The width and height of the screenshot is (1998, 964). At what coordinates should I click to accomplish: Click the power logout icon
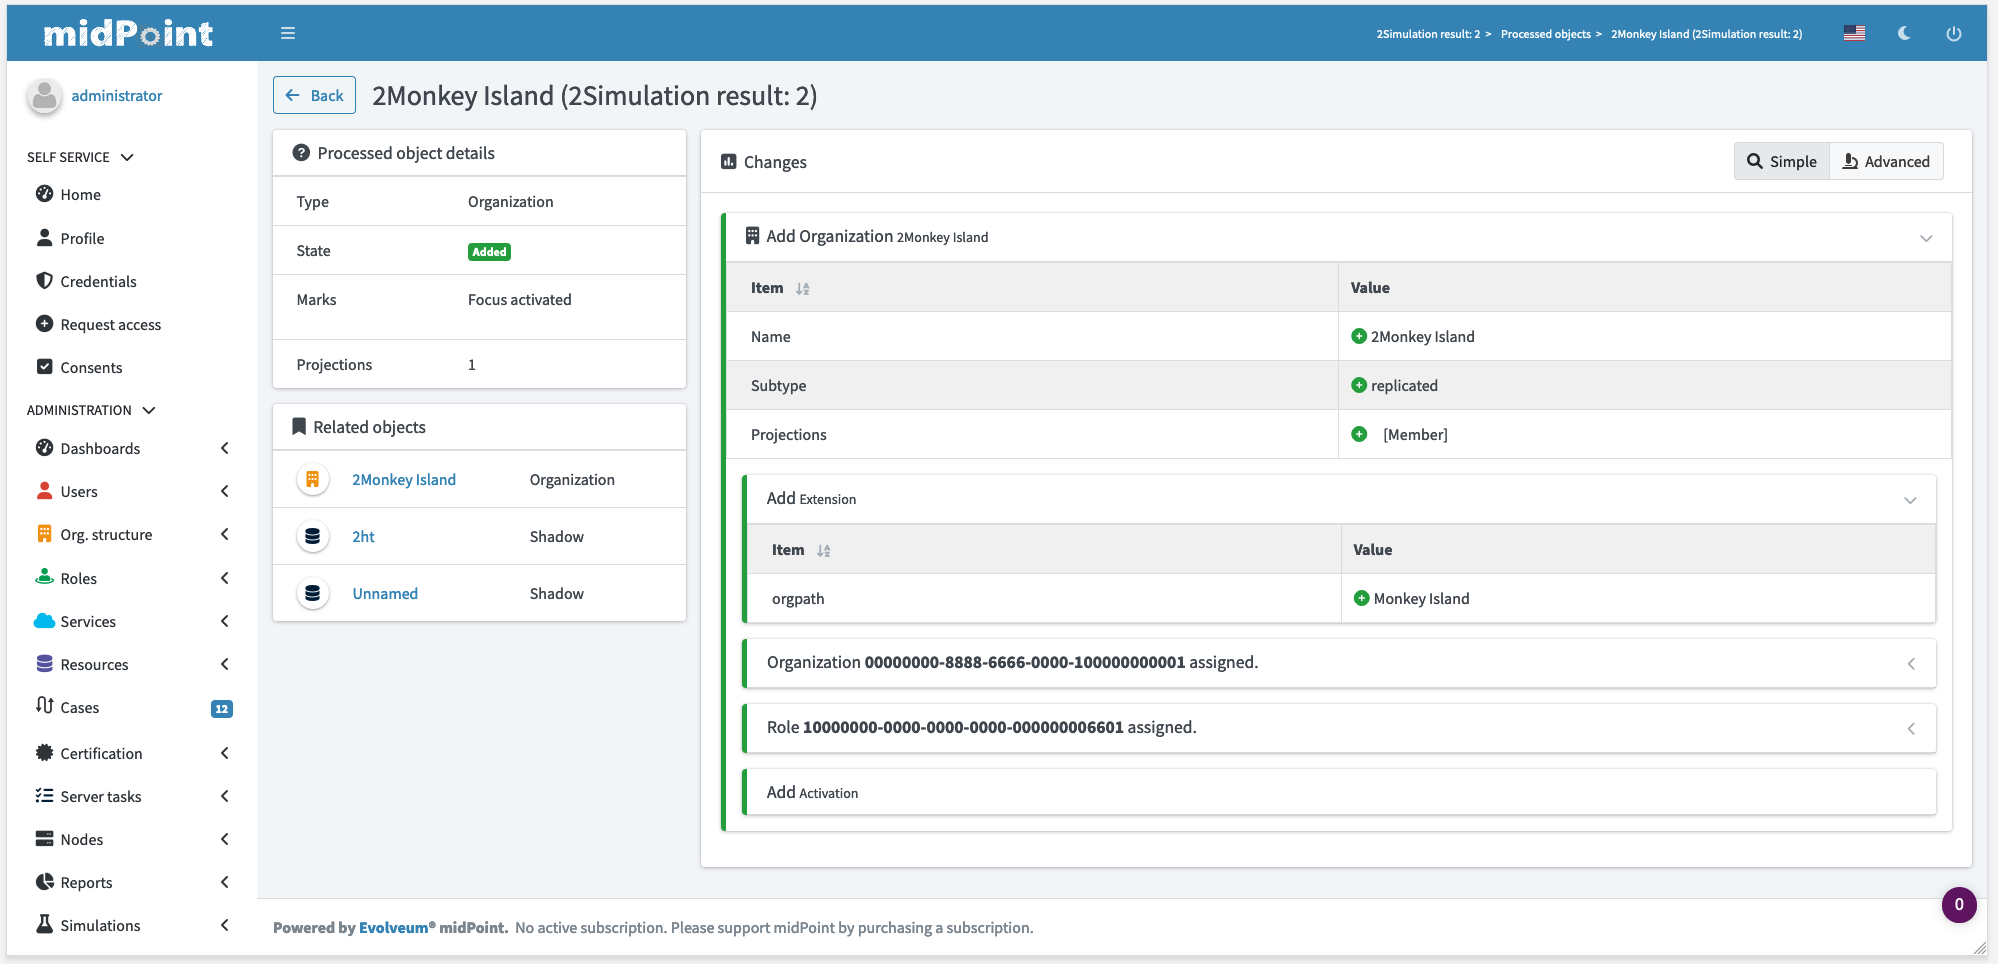(1953, 33)
